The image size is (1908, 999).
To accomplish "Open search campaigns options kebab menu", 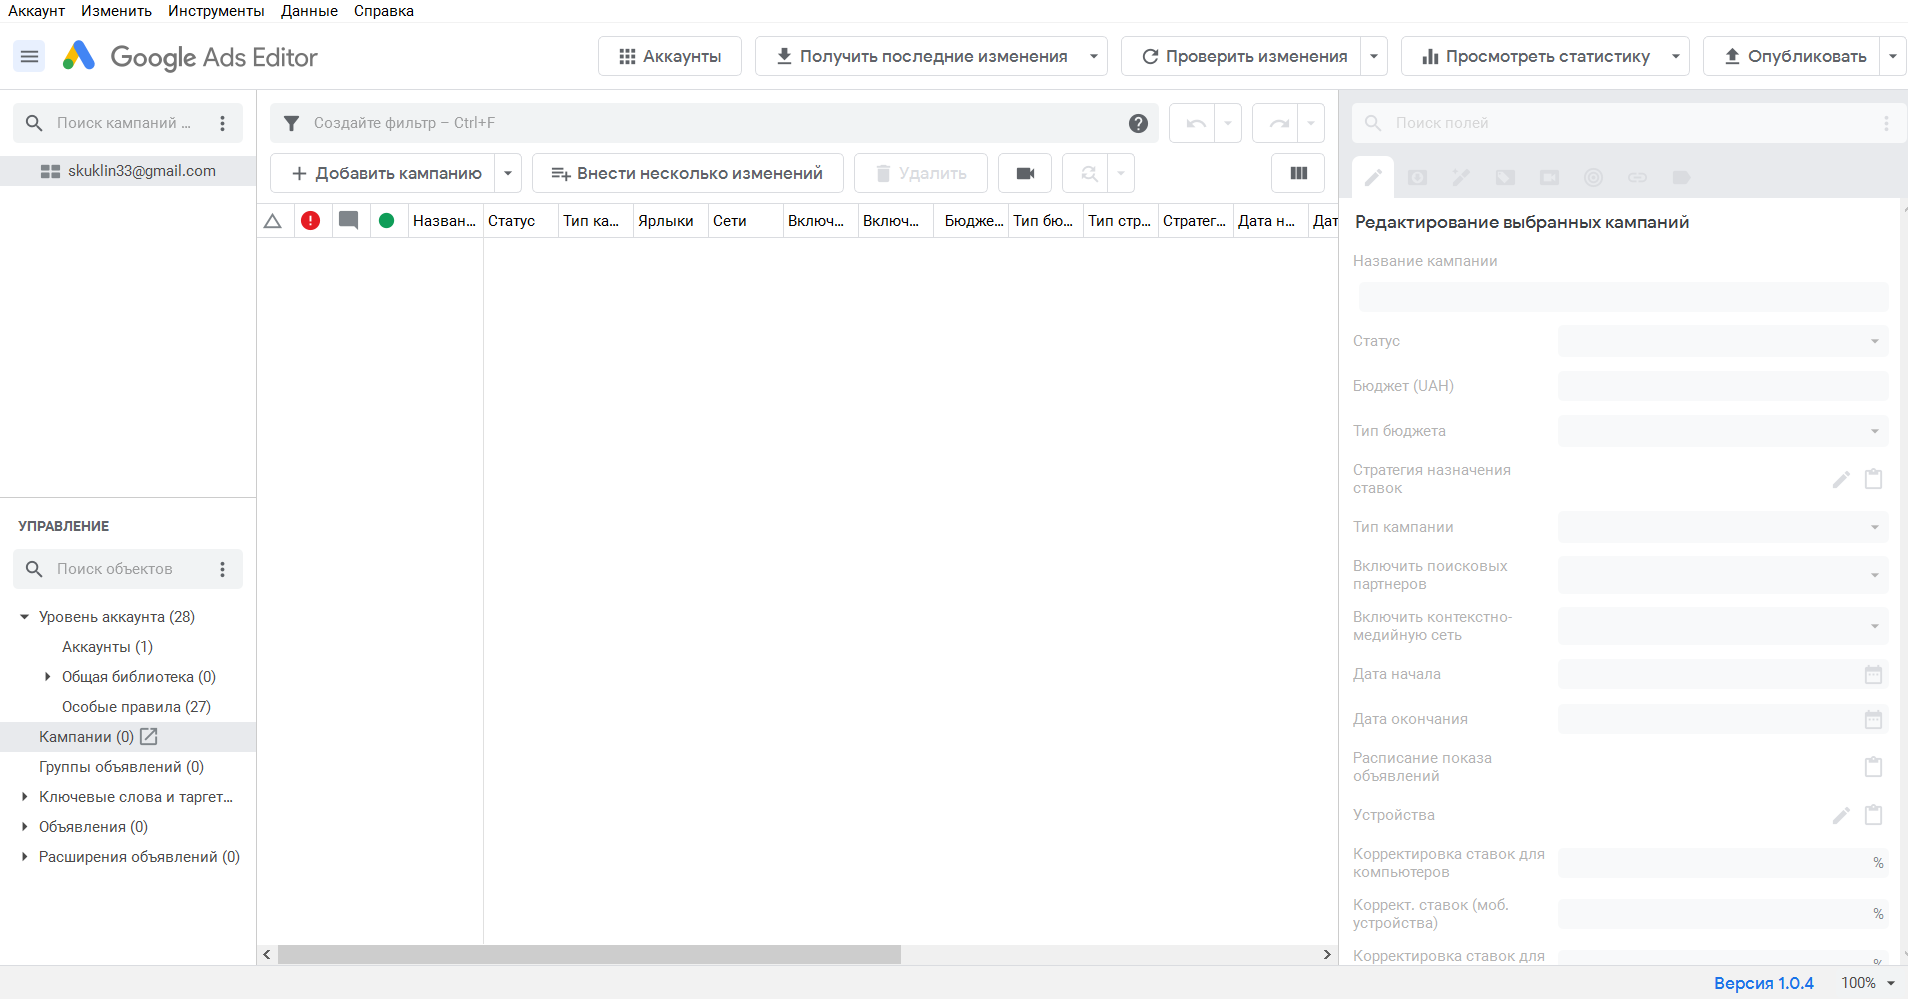I will tap(222, 123).
